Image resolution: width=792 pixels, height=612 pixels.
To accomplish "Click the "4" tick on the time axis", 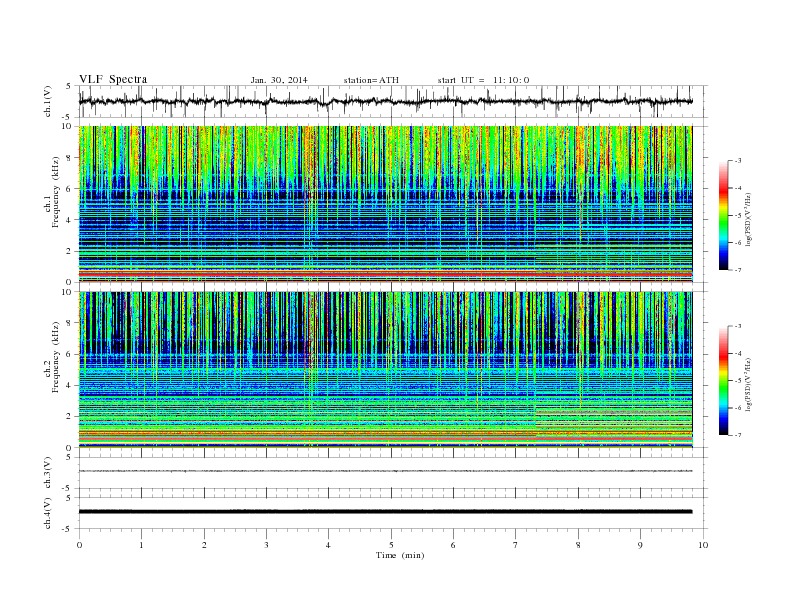I will click(x=329, y=545).
